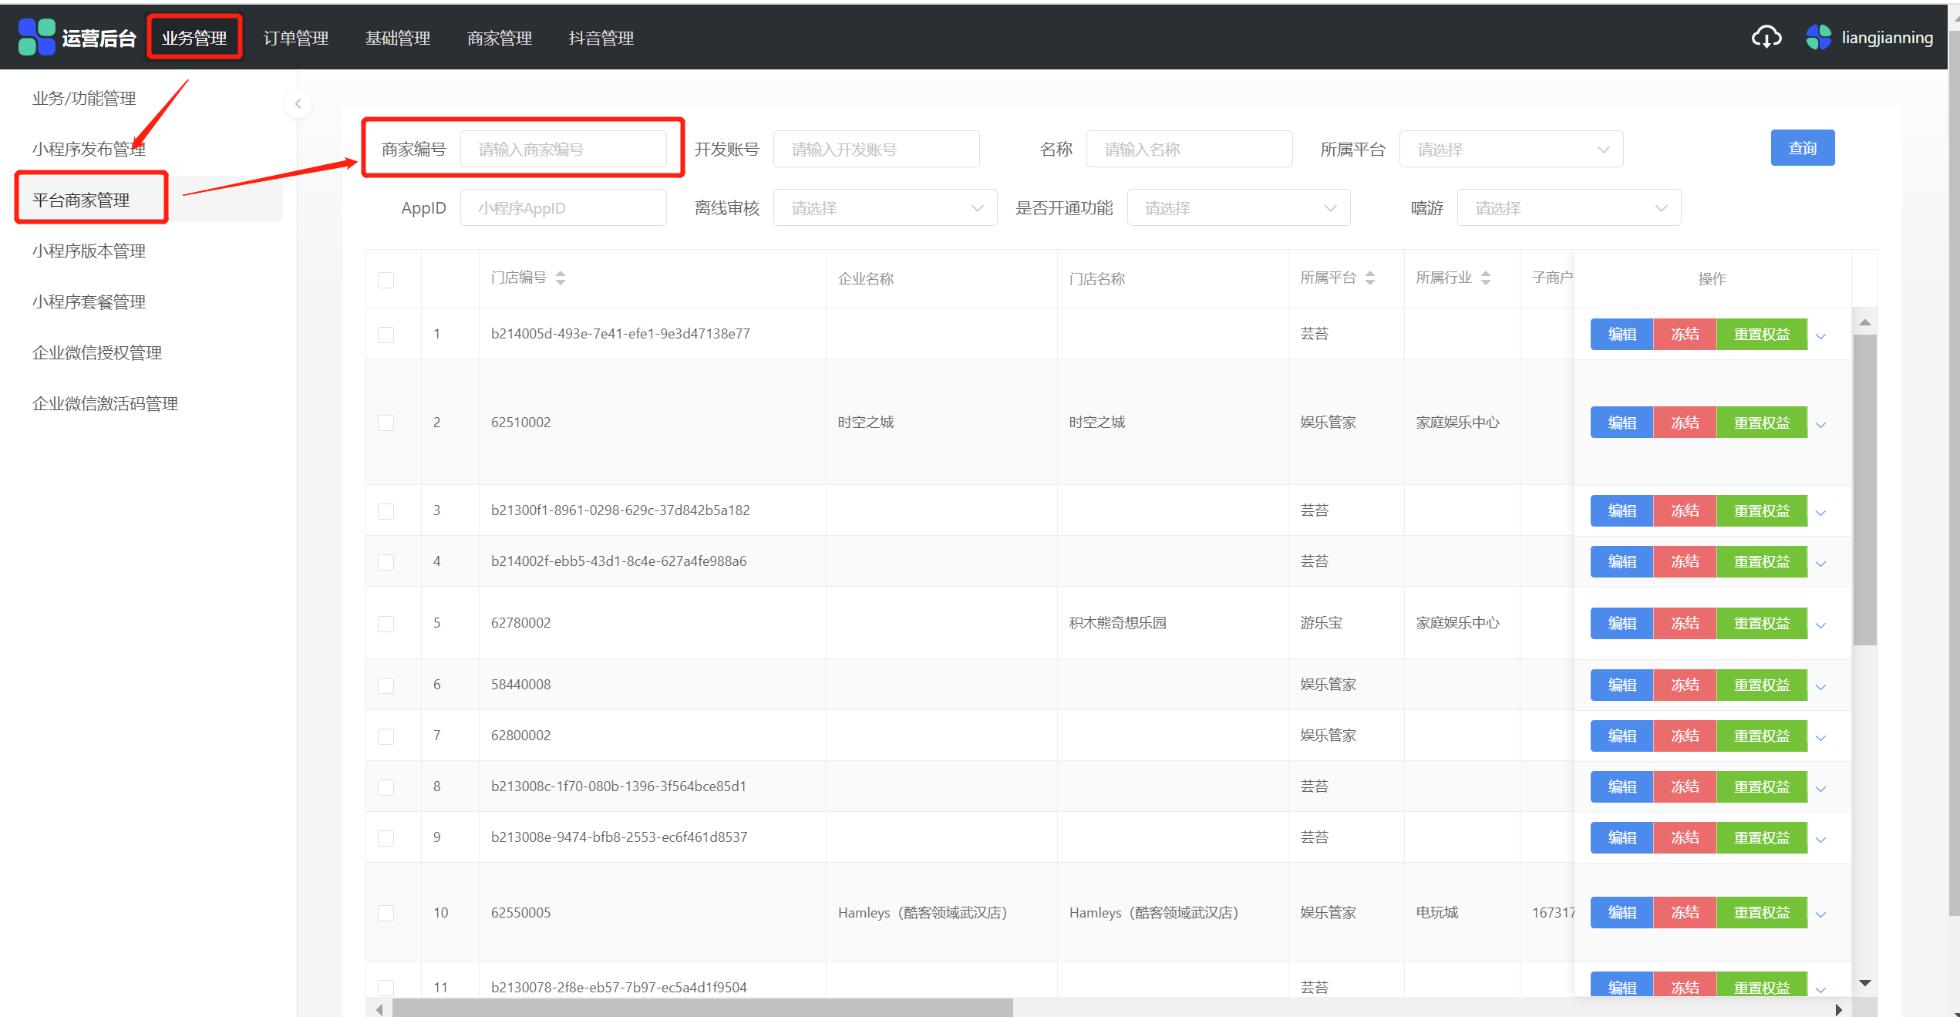Open the 是否开通功能 dropdown

(x=1238, y=208)
